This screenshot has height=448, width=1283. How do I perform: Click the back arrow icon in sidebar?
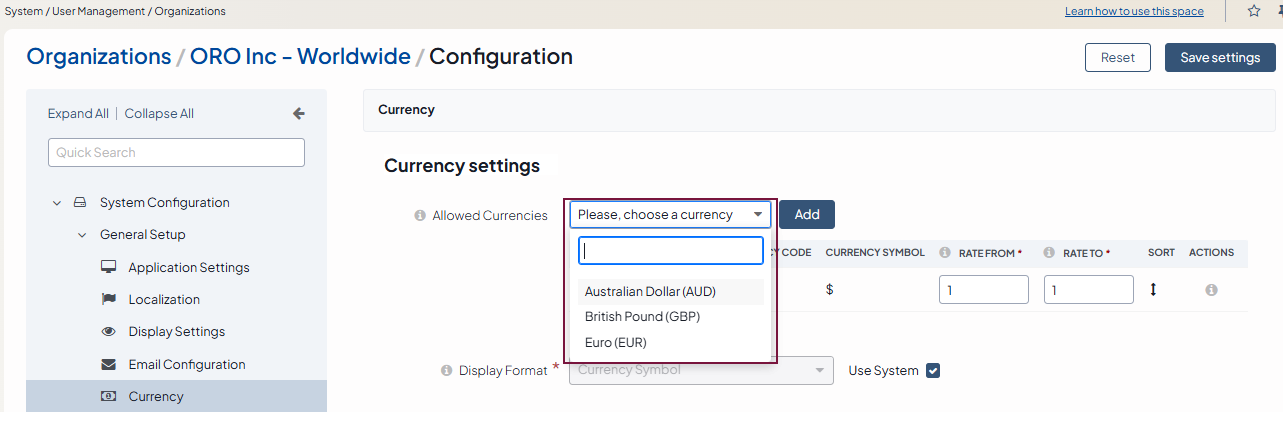pos(298,114)
